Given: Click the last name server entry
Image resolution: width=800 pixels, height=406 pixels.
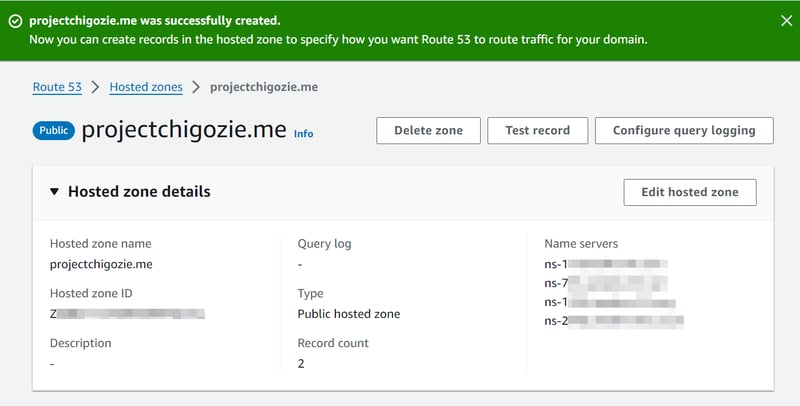Looking at the screenshot, I should tap(612, 321).
